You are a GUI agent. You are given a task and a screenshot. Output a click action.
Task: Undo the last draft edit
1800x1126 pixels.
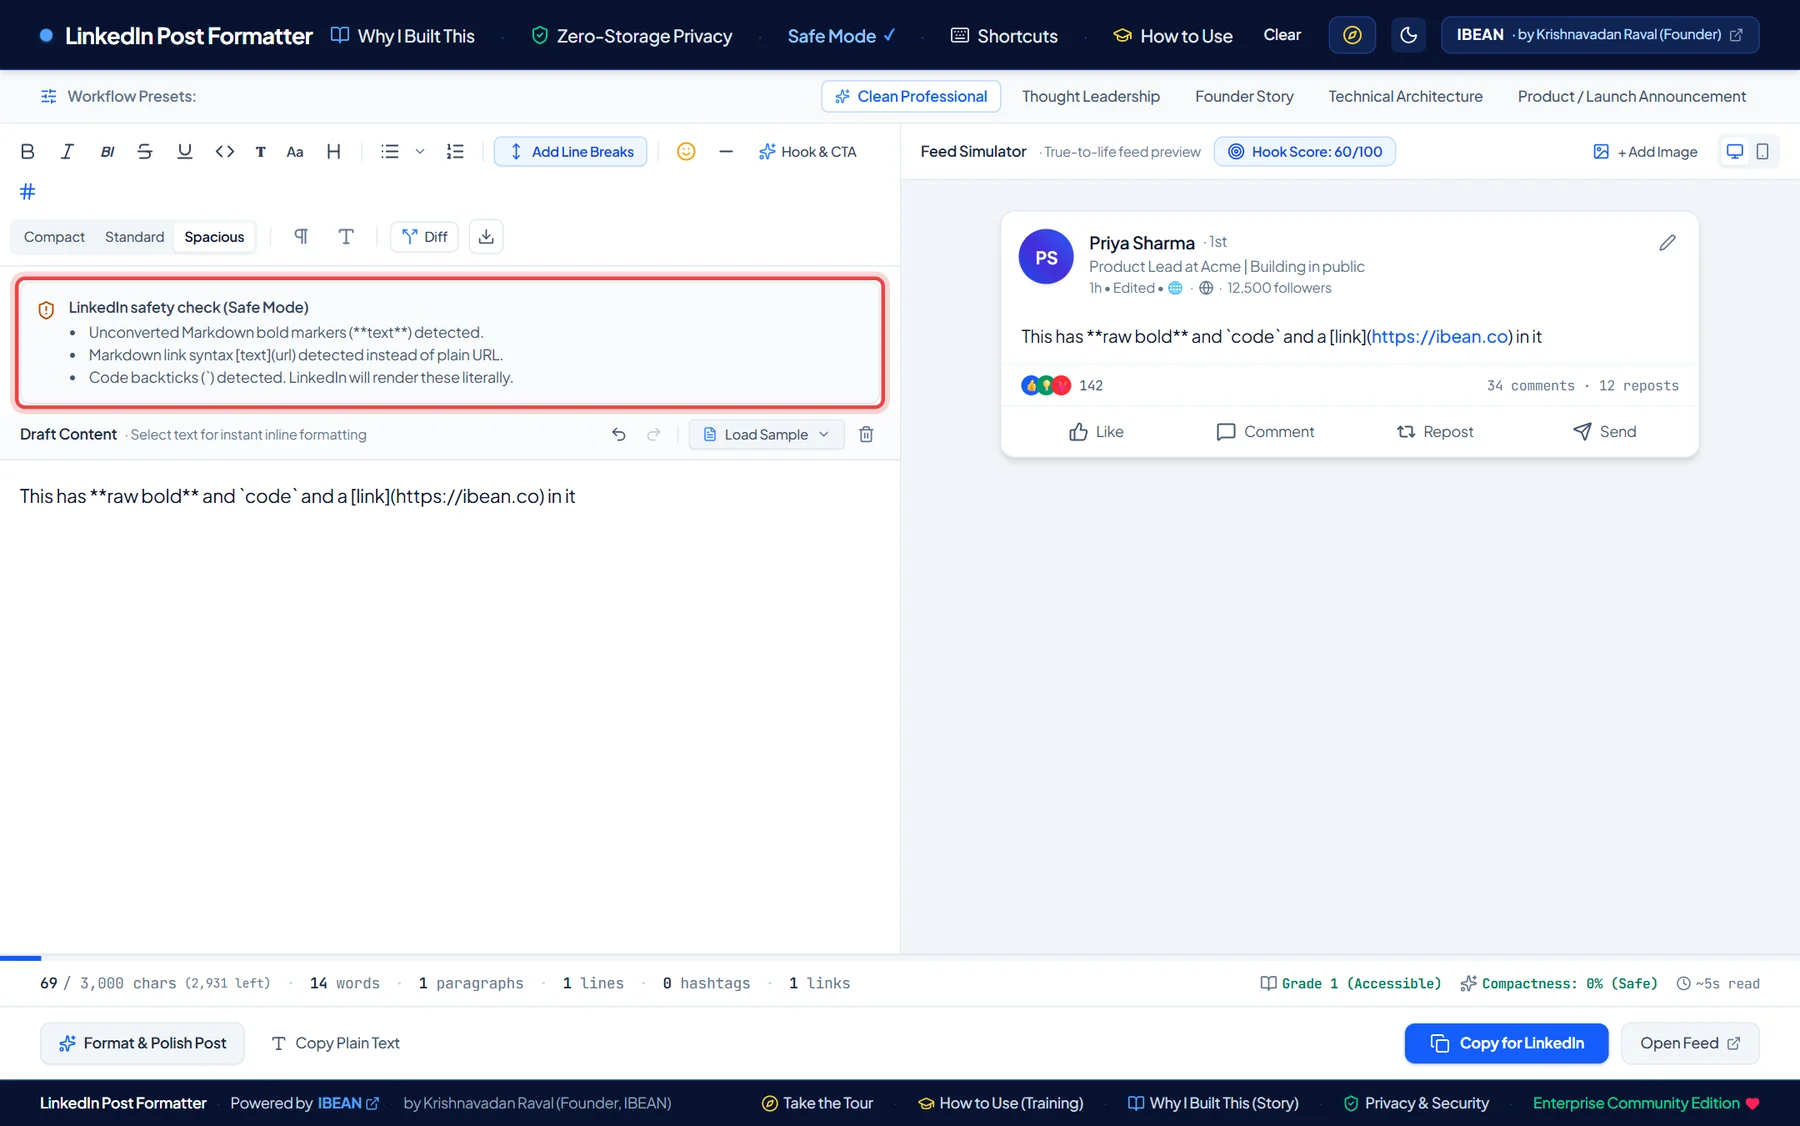pos(619,435)
